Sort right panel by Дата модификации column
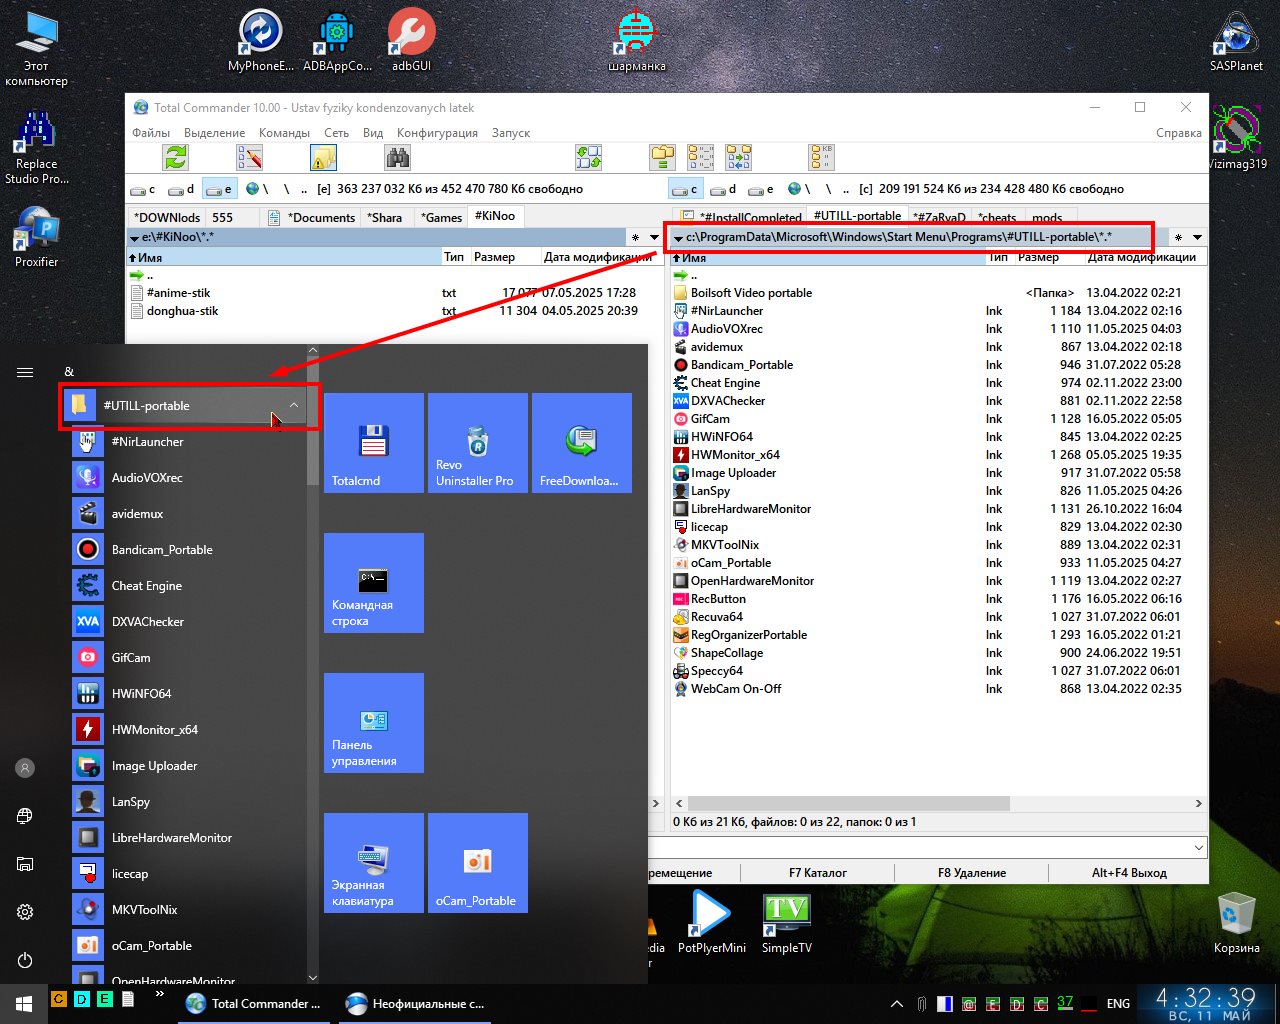Screen dimensions: 1280x1024 1142,257
